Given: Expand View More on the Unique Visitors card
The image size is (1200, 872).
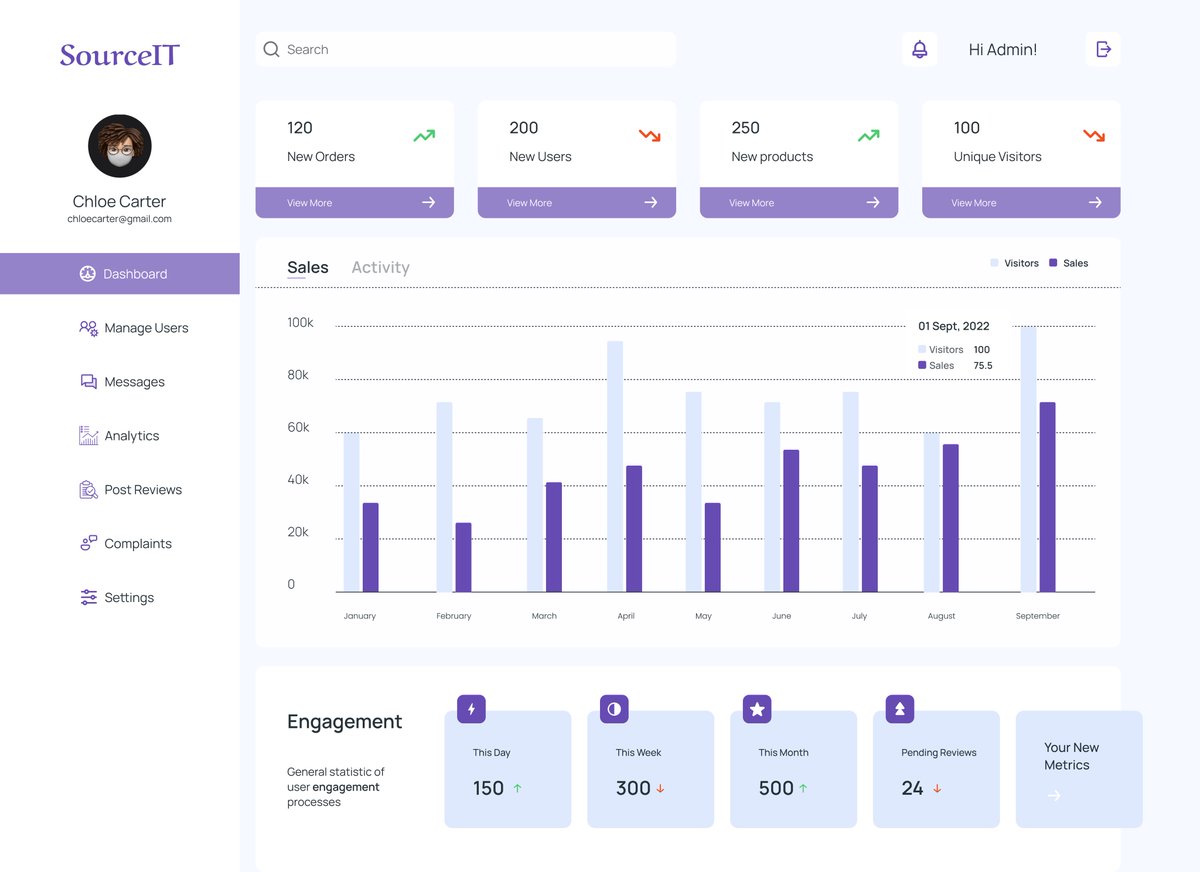Looking at the screenshot, I should [x=1020, y=202].
